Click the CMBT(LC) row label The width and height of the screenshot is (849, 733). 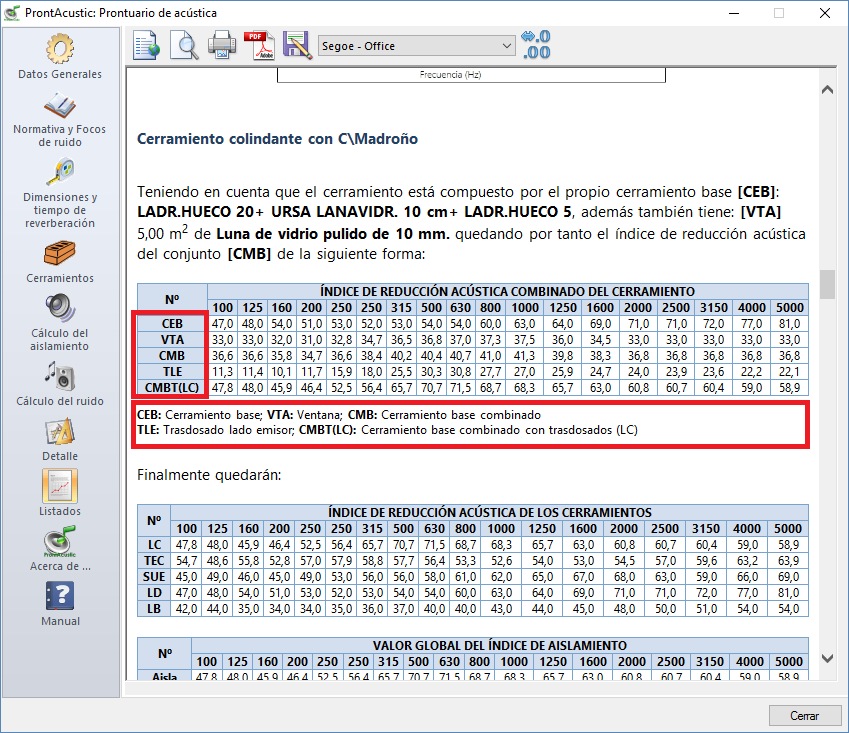tap(172, 388)
